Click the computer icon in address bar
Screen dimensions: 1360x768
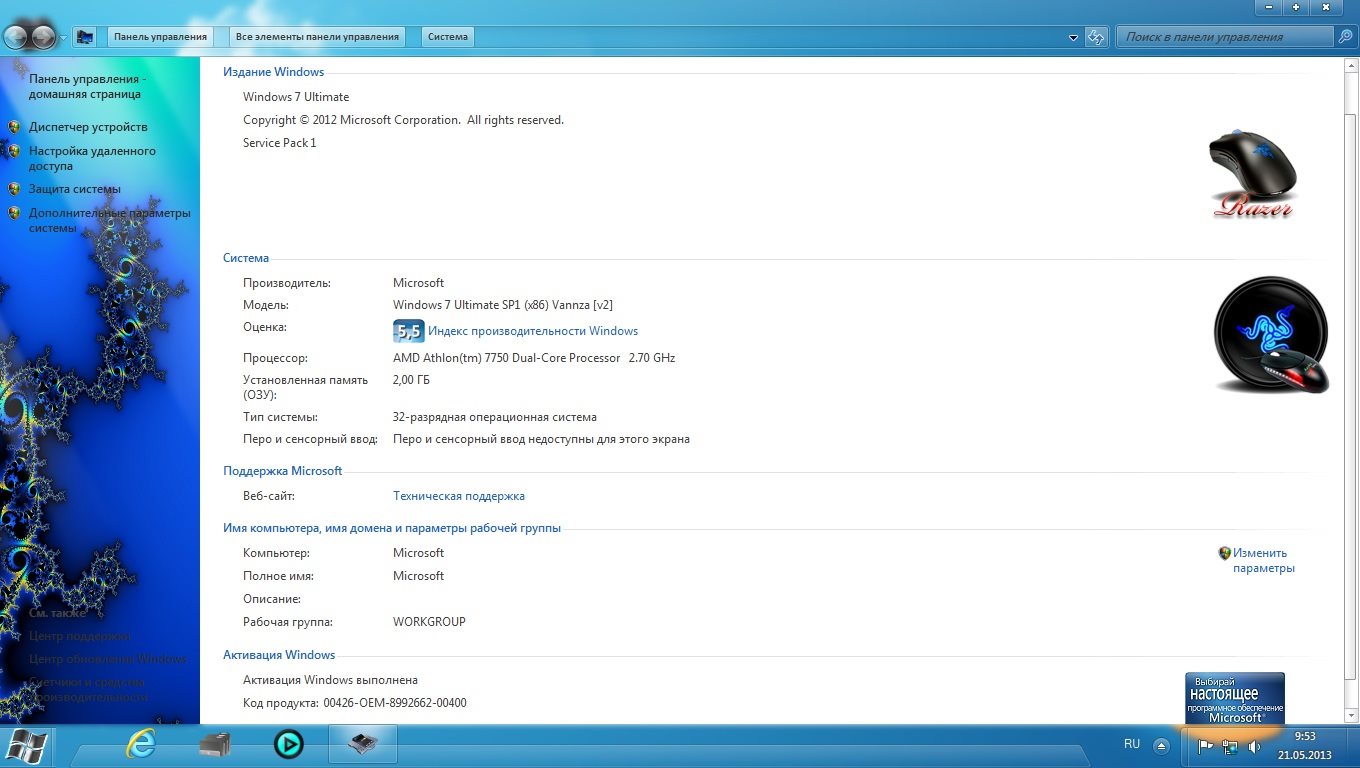click(85, 37)
